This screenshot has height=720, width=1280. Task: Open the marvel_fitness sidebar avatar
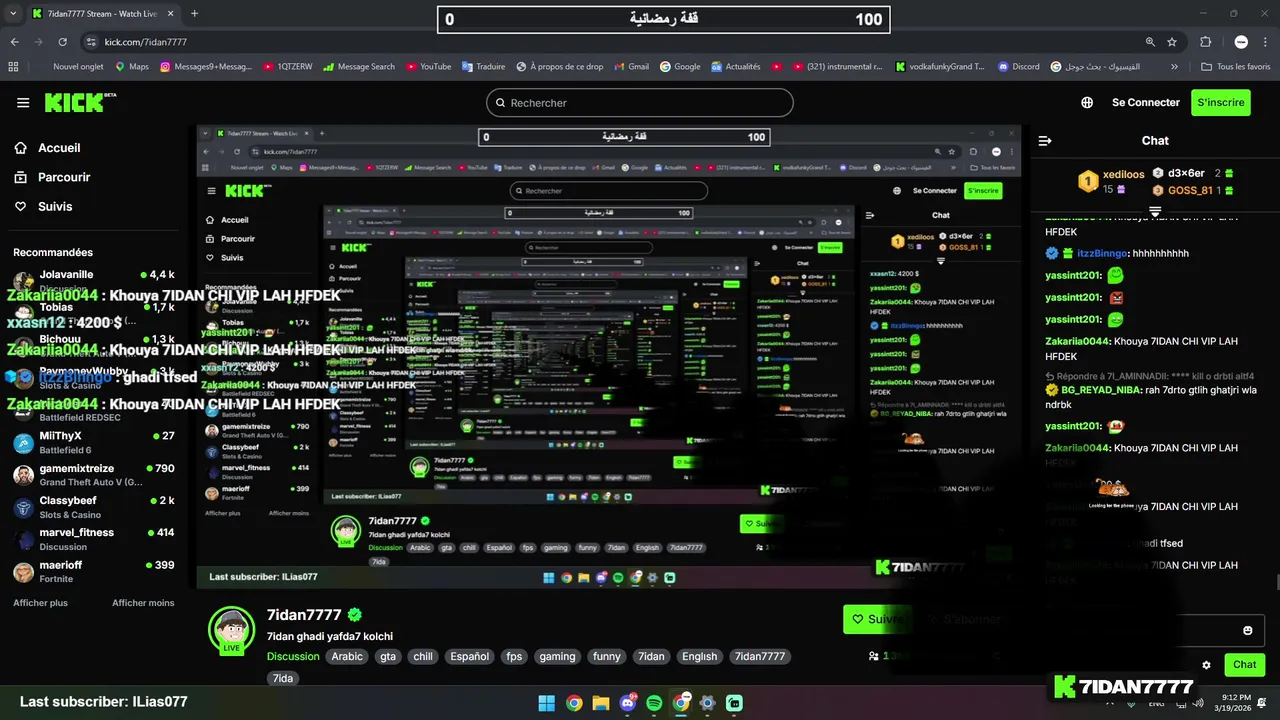point(23,539)
